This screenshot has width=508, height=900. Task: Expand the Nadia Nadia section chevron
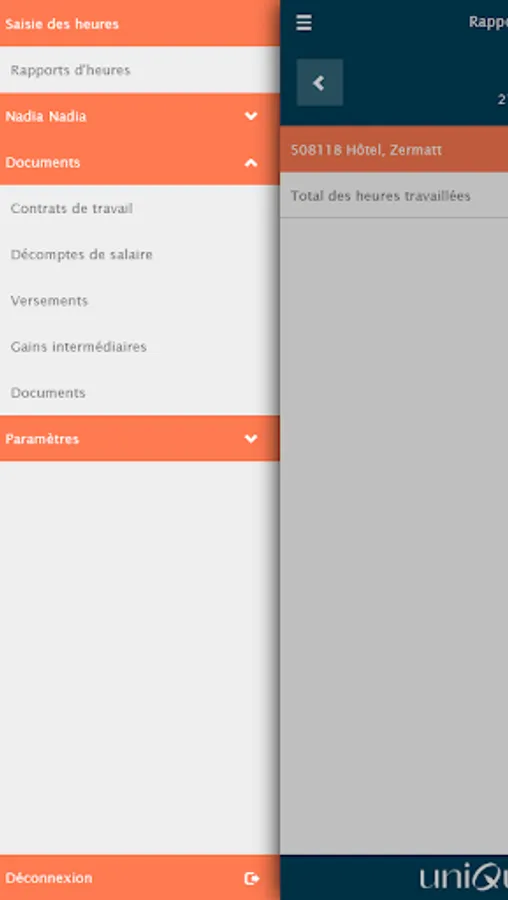pyautogui.click(x=251, y=116)
